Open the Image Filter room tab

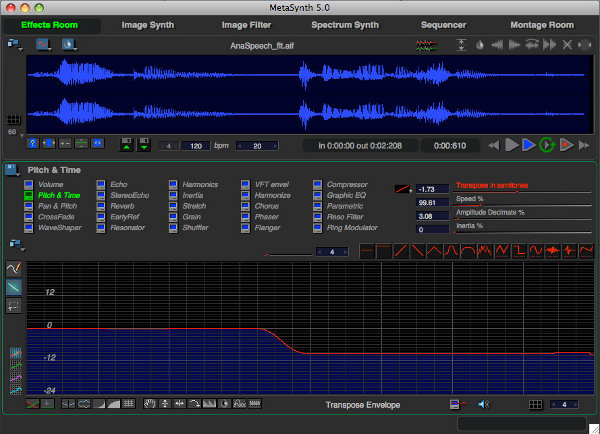pos(246,25)
